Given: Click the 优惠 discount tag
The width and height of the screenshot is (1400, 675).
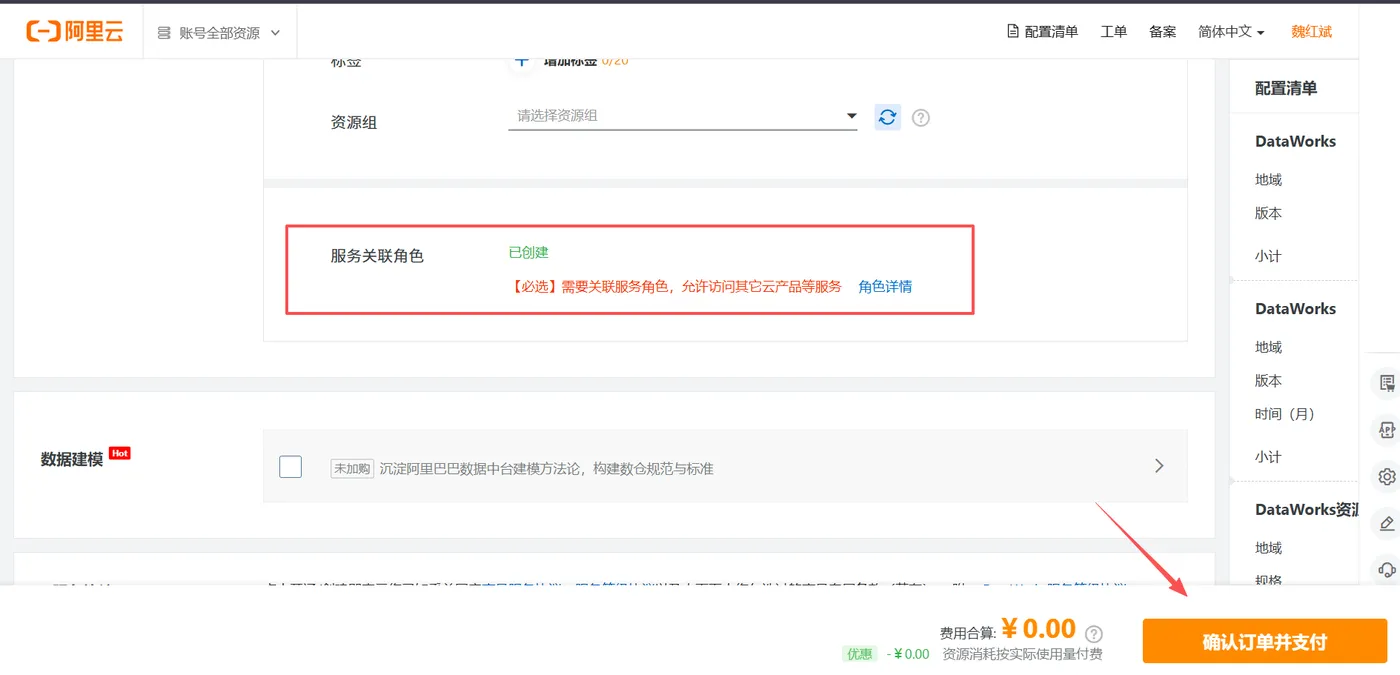Looking at the screenshot, I should pos(860,654).
